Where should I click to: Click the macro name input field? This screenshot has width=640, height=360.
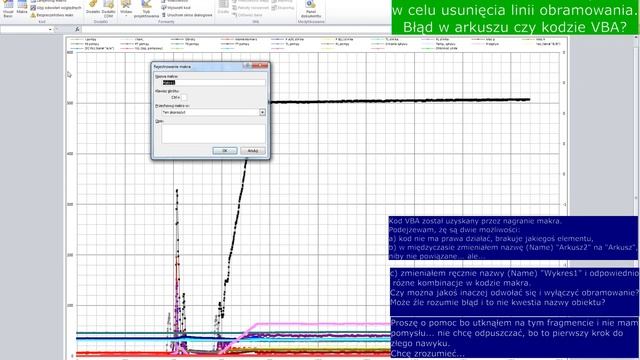[x=213, y=82]
